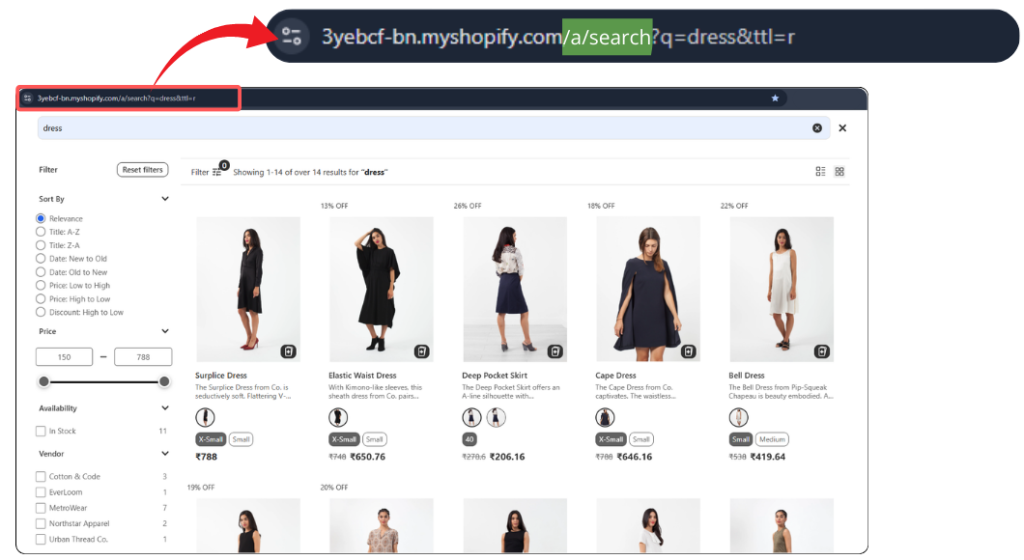Screen dimensions: 1024x560
Task: Select Small size on Cape Dress
Action: pos(641,439)
